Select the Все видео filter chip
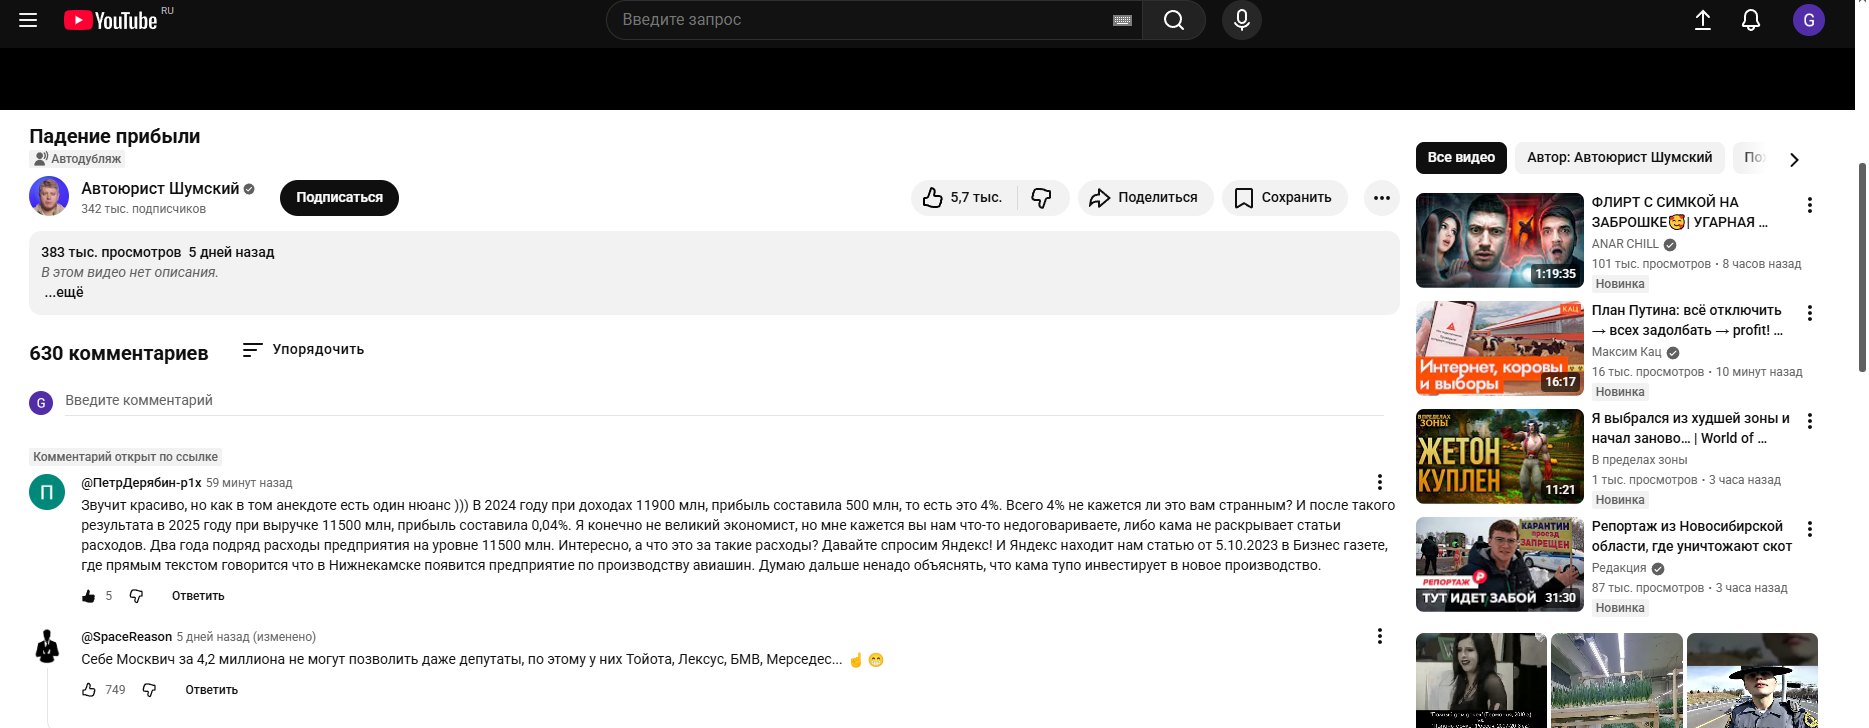This screenshot has width=1869, height=728. pos(1460,158)
